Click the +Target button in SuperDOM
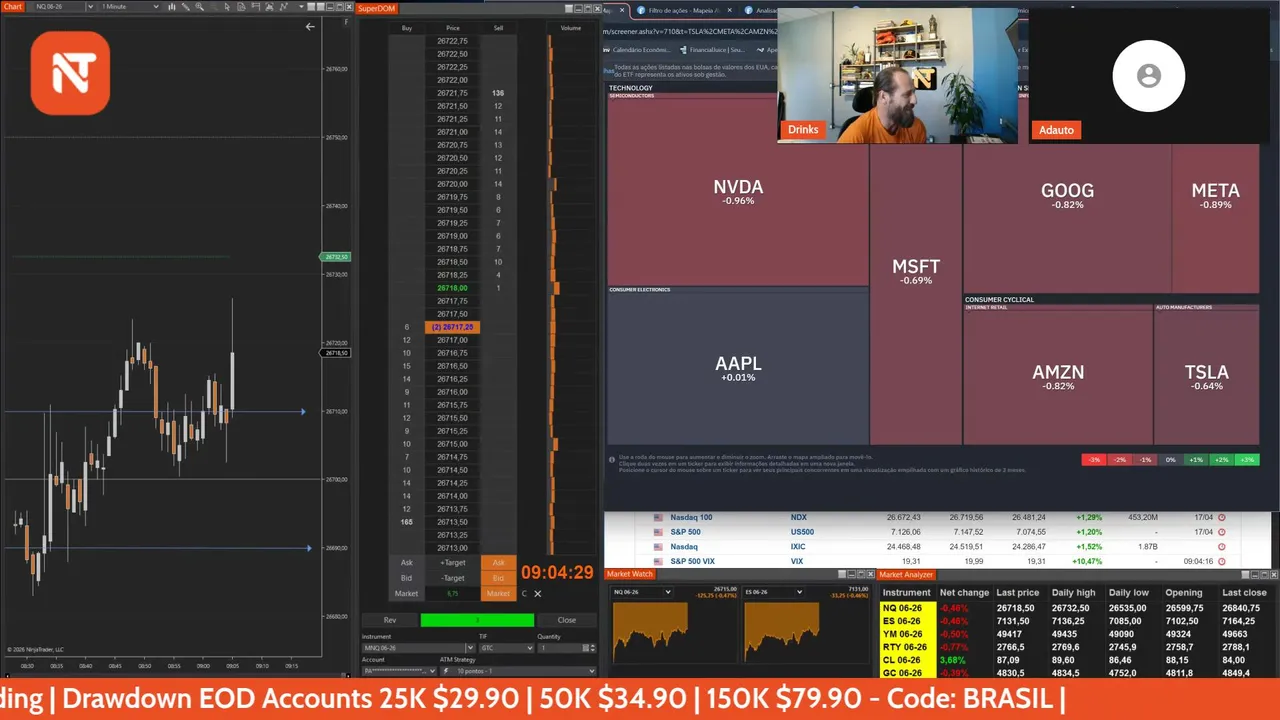Image resolution: width=1280 pixels, height=720 pixels. click(453, 563)
